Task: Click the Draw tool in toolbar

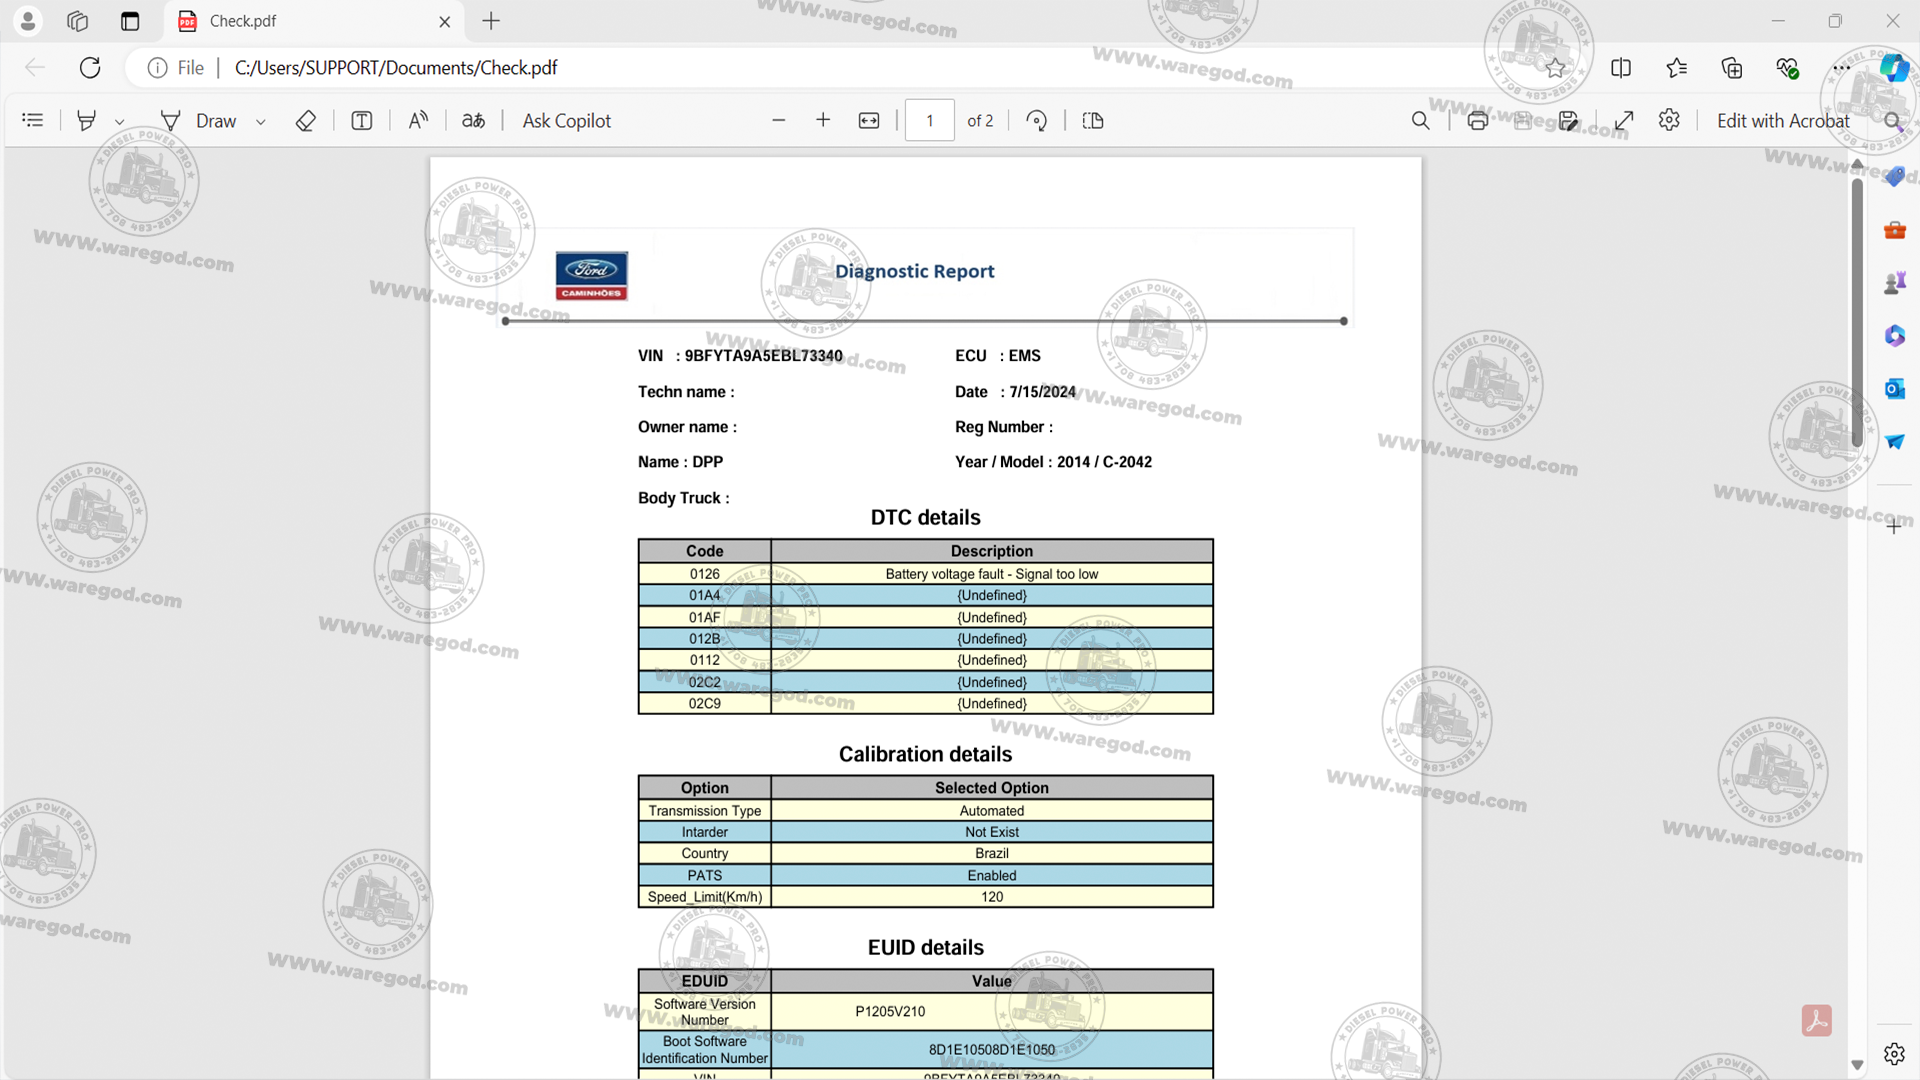Action: pyautogui.click(x=215, y=121)
